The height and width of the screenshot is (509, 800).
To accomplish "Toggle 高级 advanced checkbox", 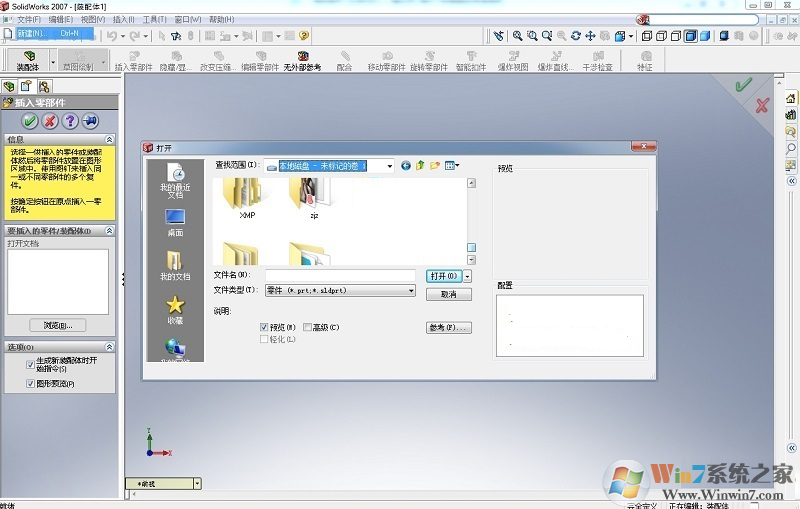I will [307, 327].
